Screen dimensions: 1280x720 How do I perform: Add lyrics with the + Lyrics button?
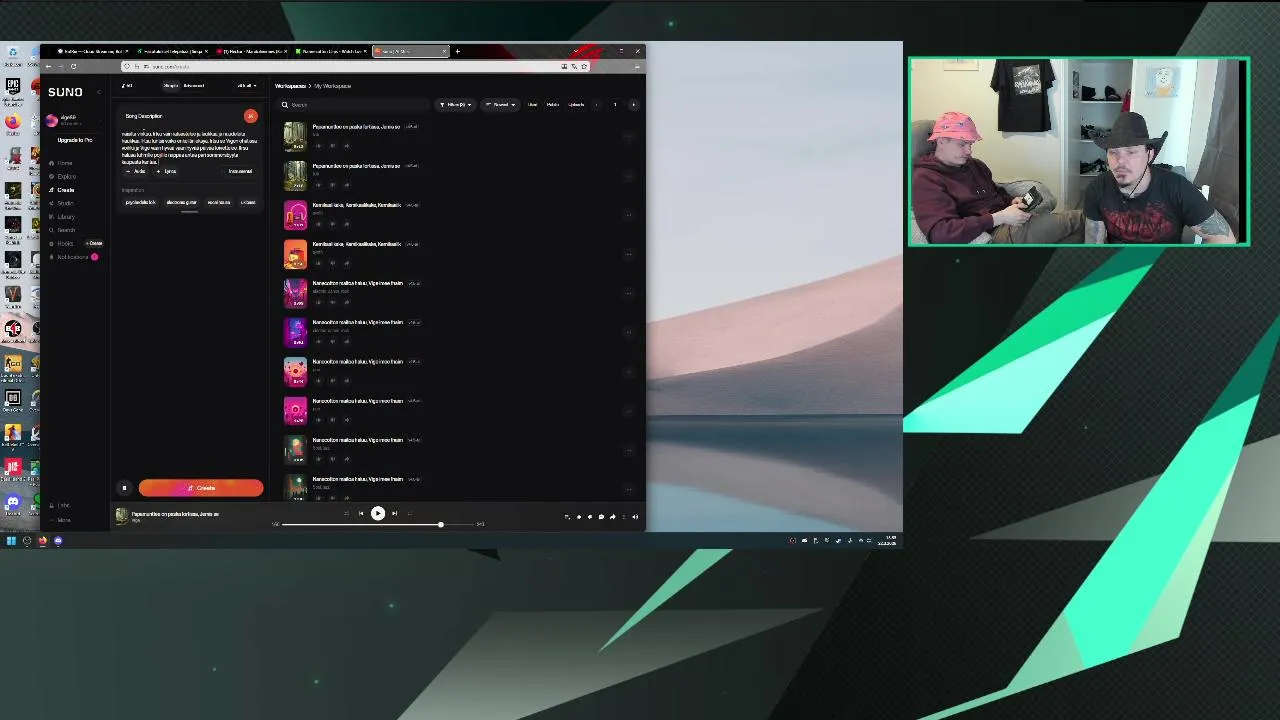click(x=166, y=172)
